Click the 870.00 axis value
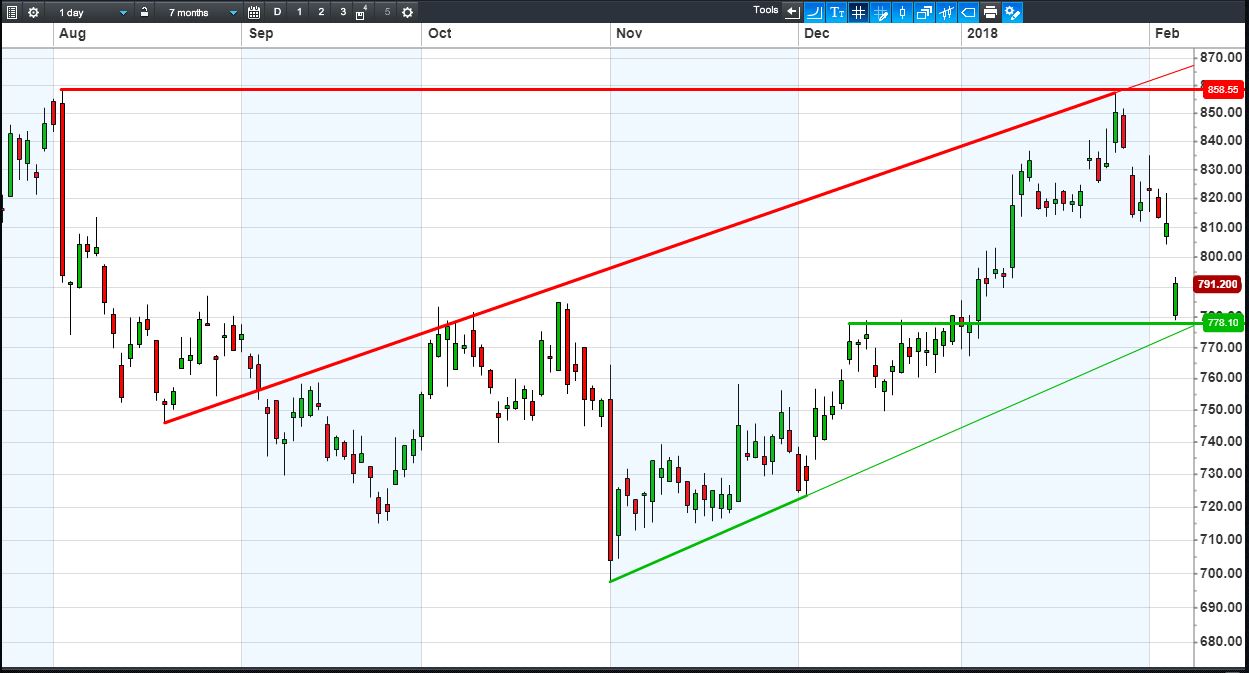 (x=1222, y=57)
